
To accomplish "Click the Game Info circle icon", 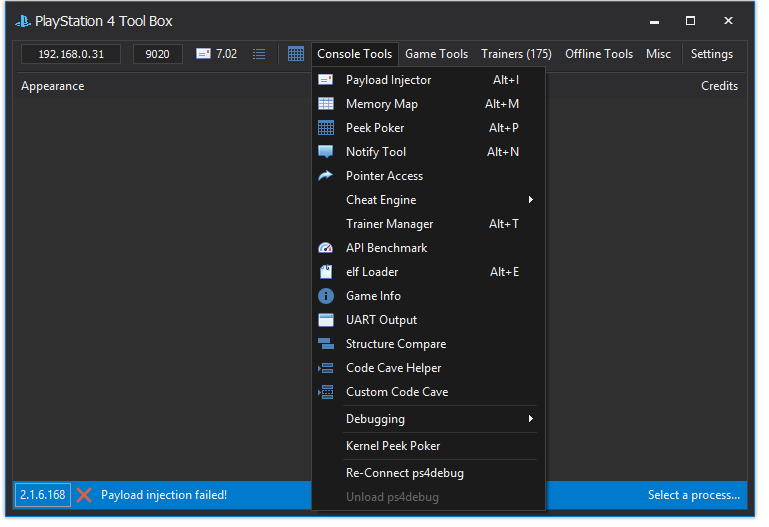I will click(x=326, y=296).
